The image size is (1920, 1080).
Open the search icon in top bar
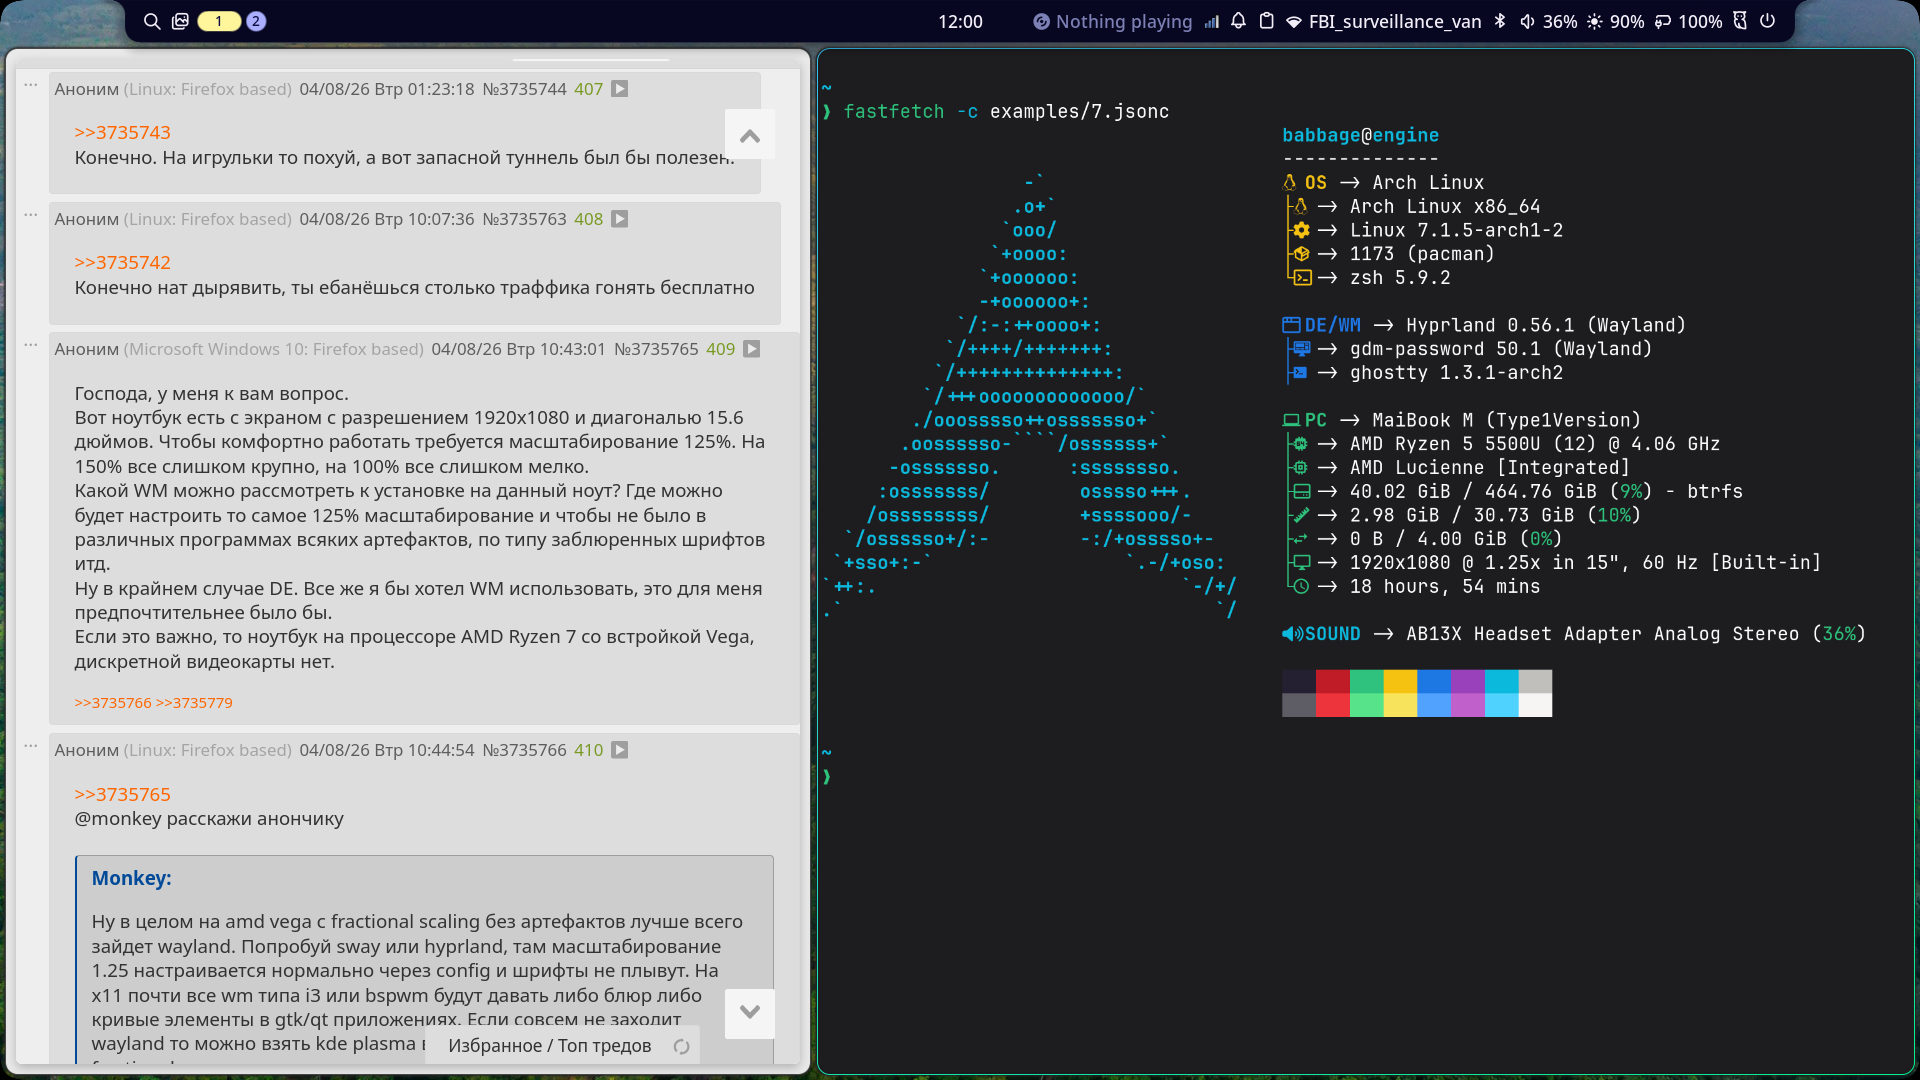pos(152,21)
